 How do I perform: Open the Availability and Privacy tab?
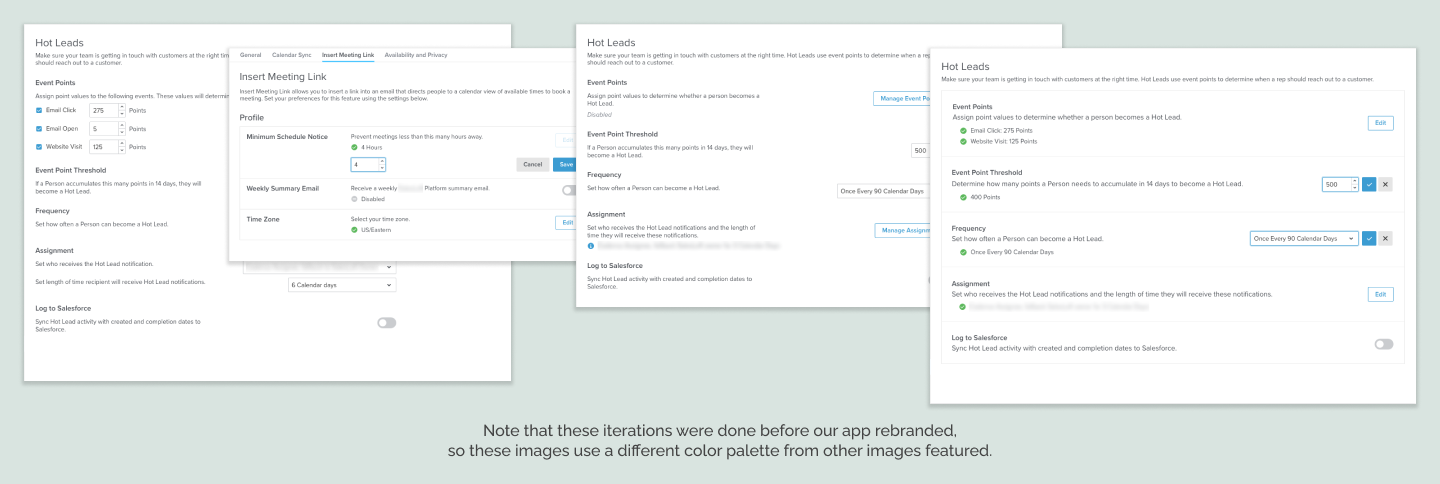pos(416,54)
